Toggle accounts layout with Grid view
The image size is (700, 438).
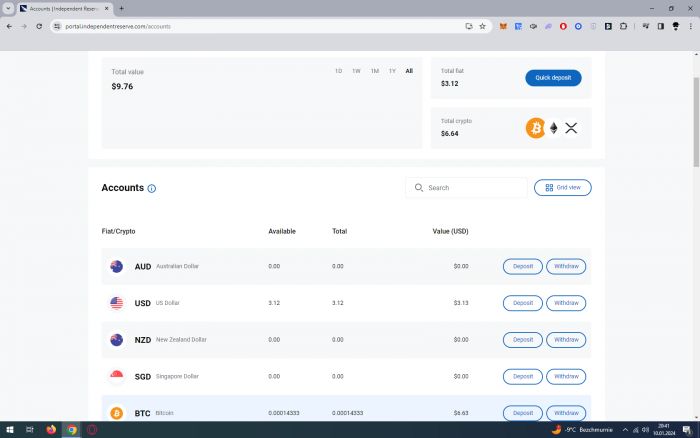(562, 187)
